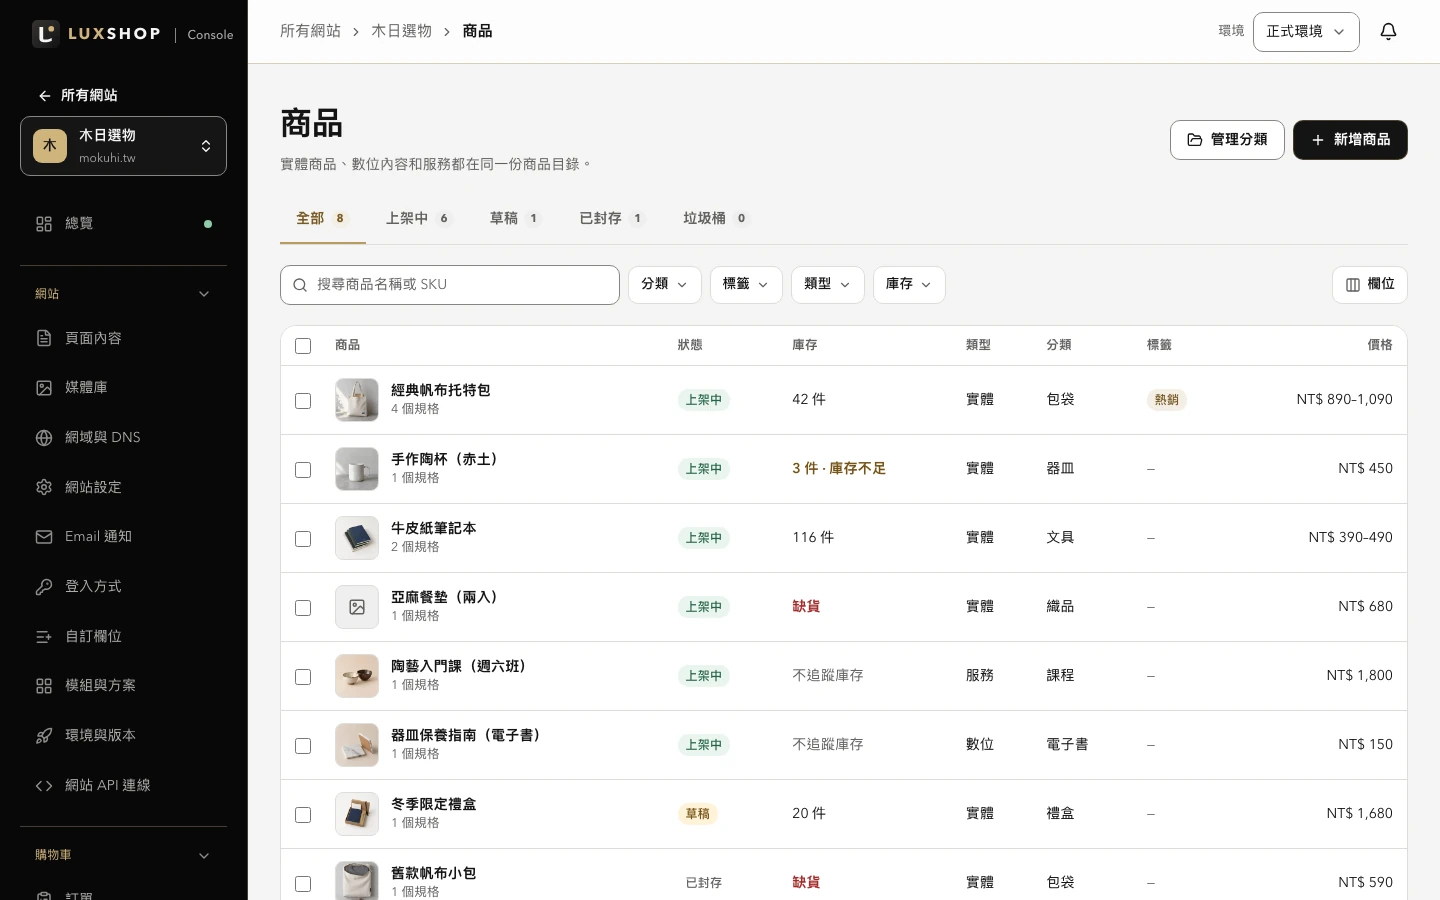Go to 木日選物 breadcrumb
The image size is (1440, 900).
[x=401, y=32]
